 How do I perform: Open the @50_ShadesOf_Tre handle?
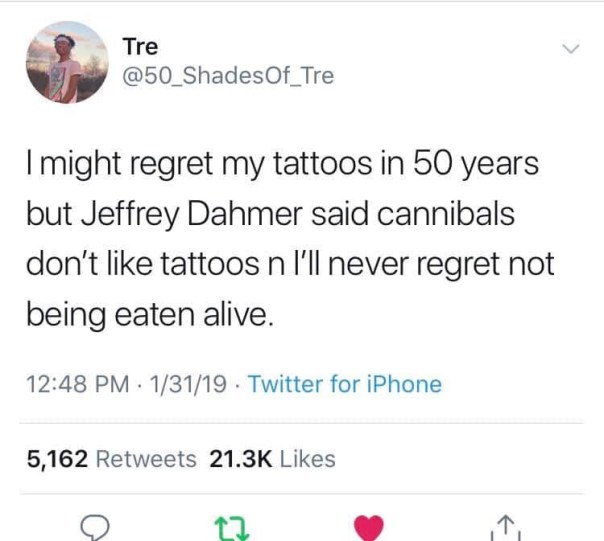coord(228,76)
